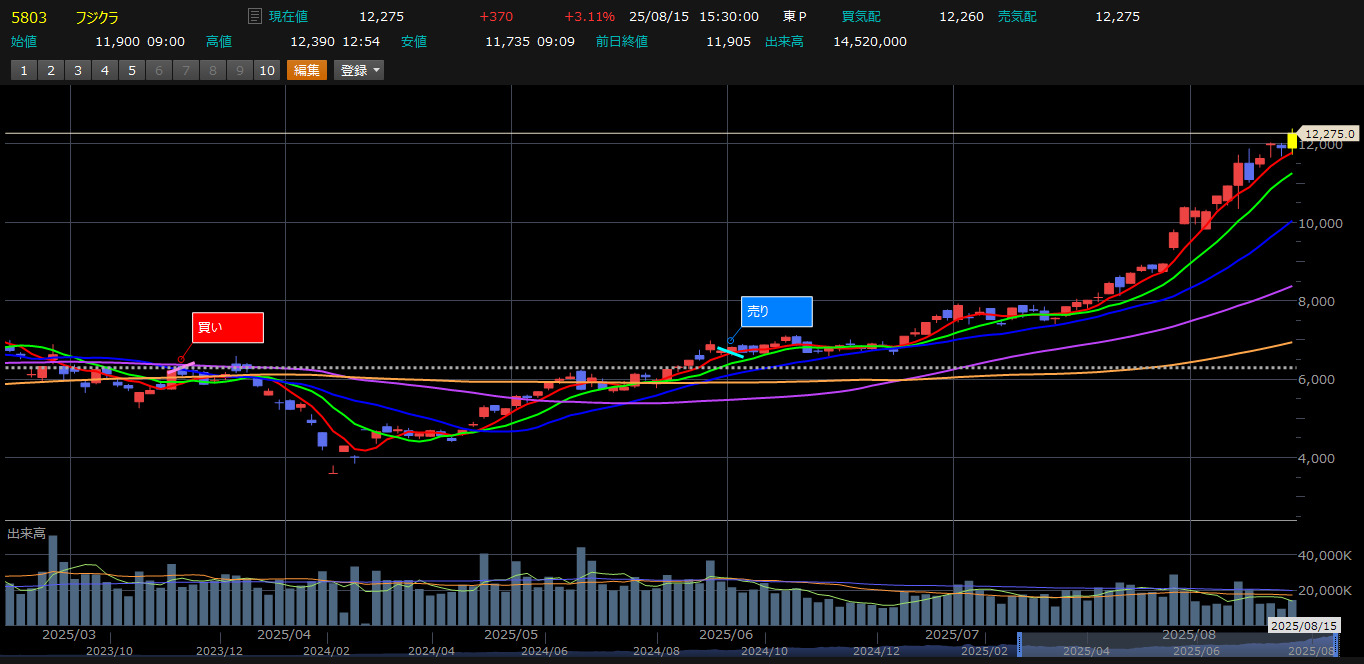Click the blue 売り signal label
This screenshot has width=1364, height=664.
pos(776,312)
